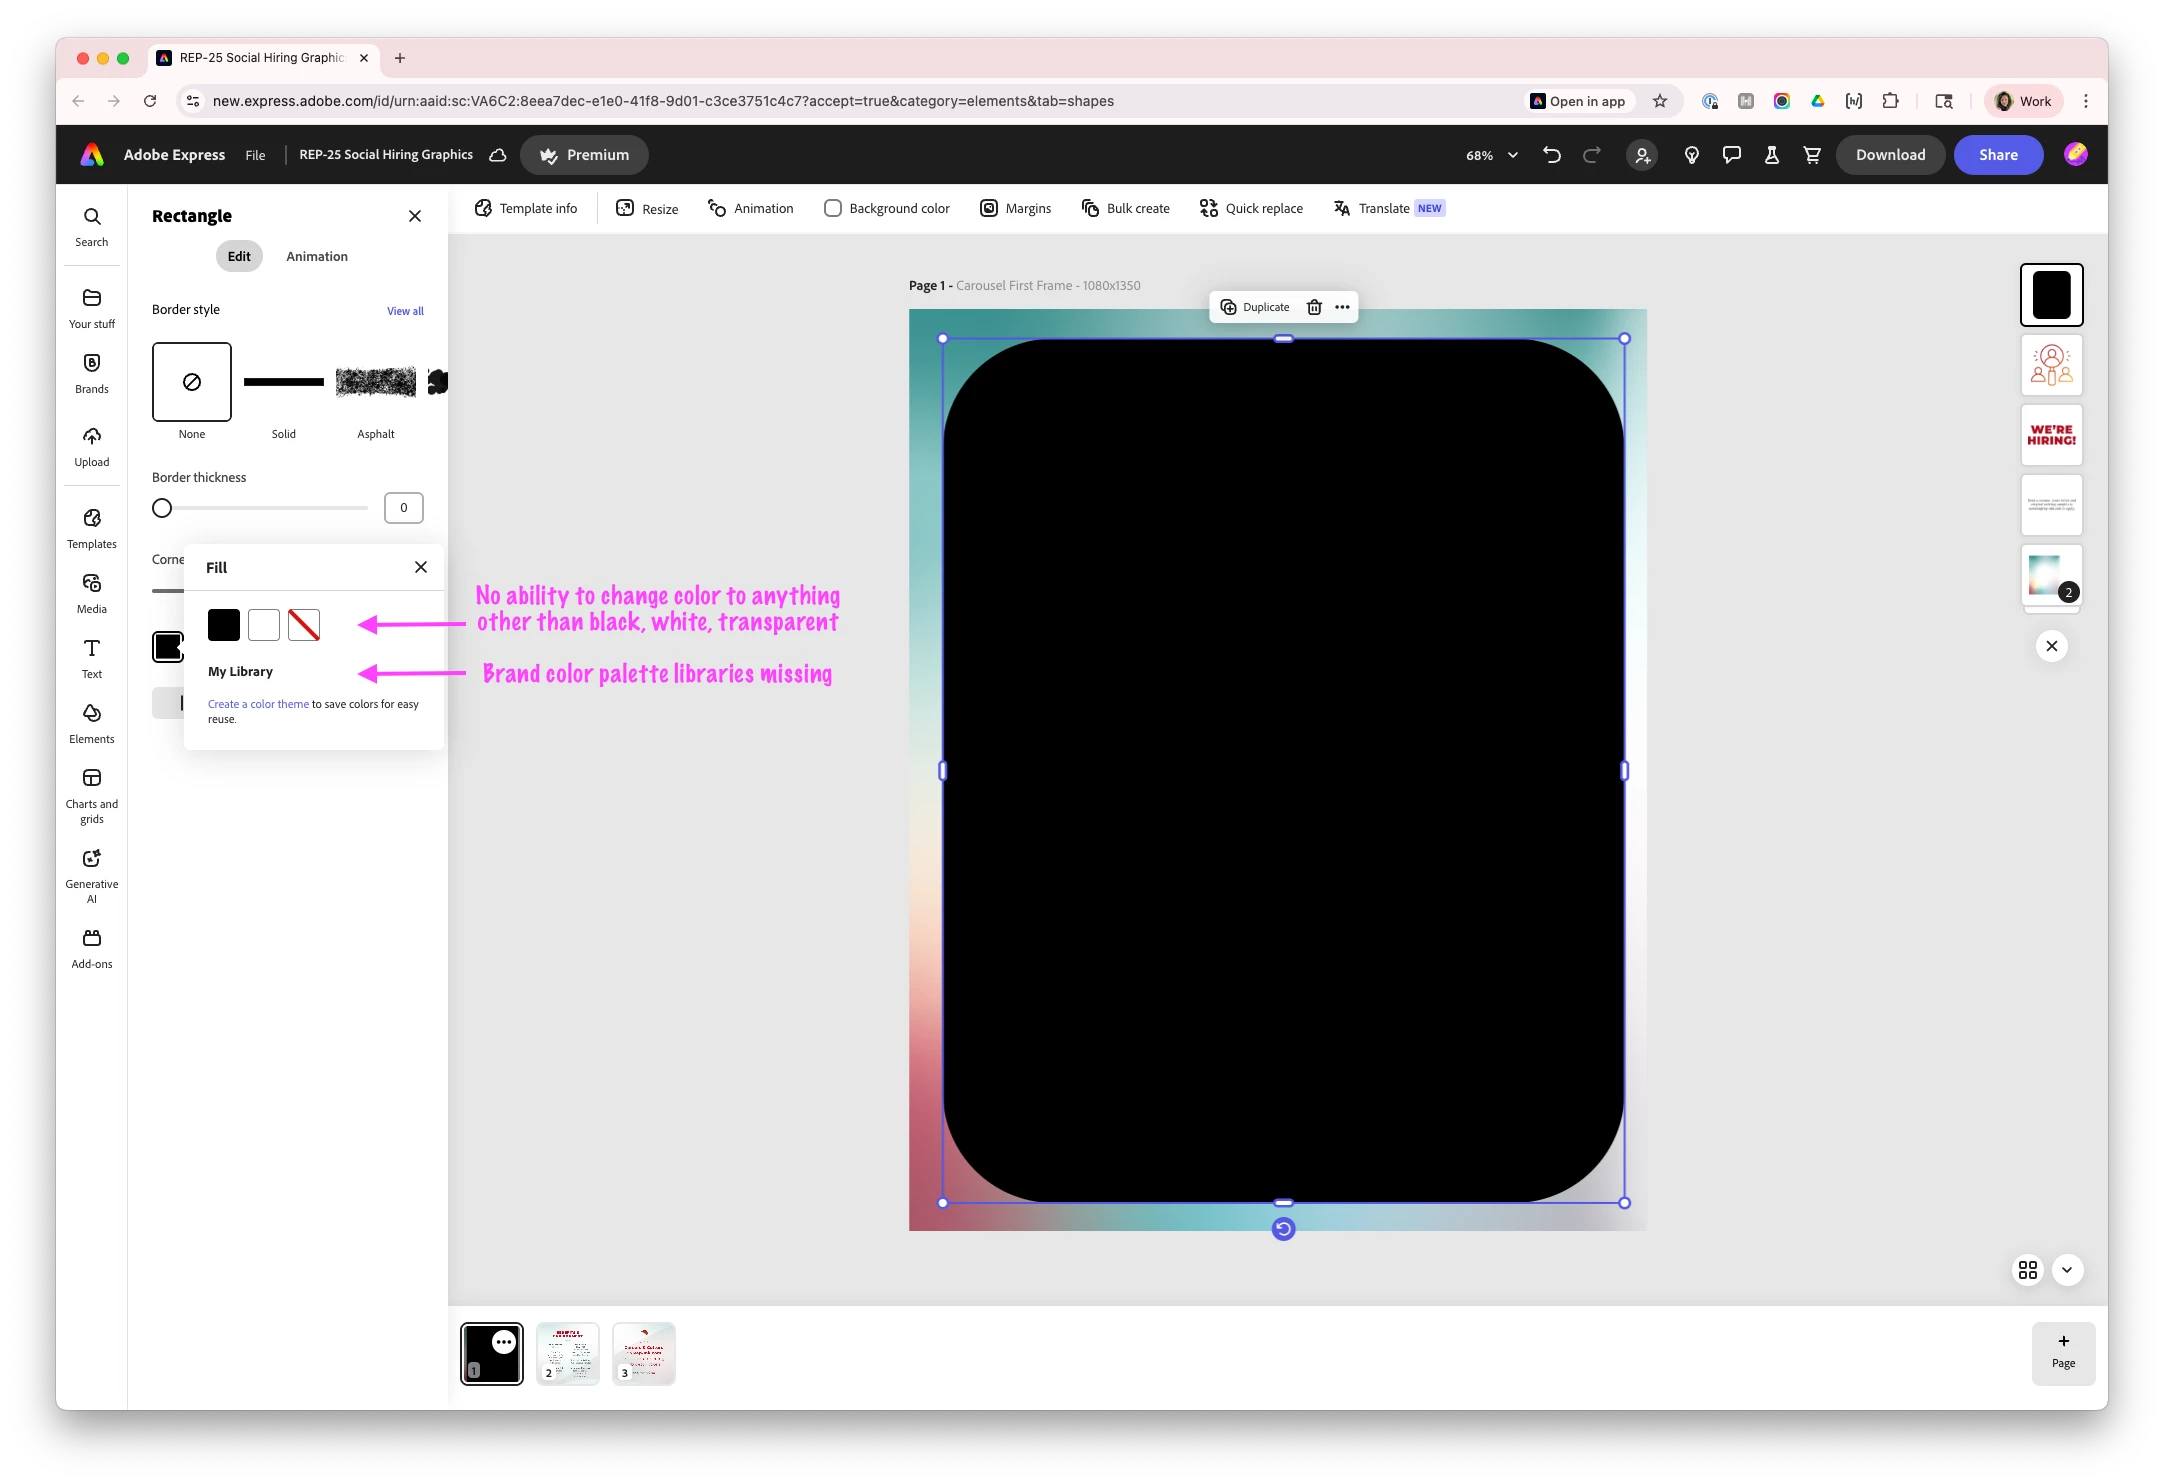The width and height of the screenshot is (2164, 1484).
Task: Select the Solid border style
Action: coord(283,382)
